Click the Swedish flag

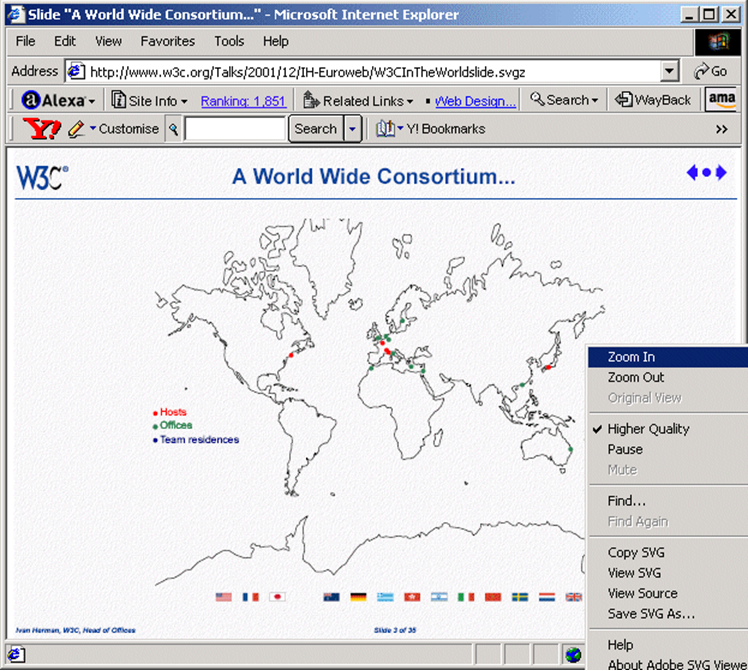pyautogui.click(x=520, y=597)
